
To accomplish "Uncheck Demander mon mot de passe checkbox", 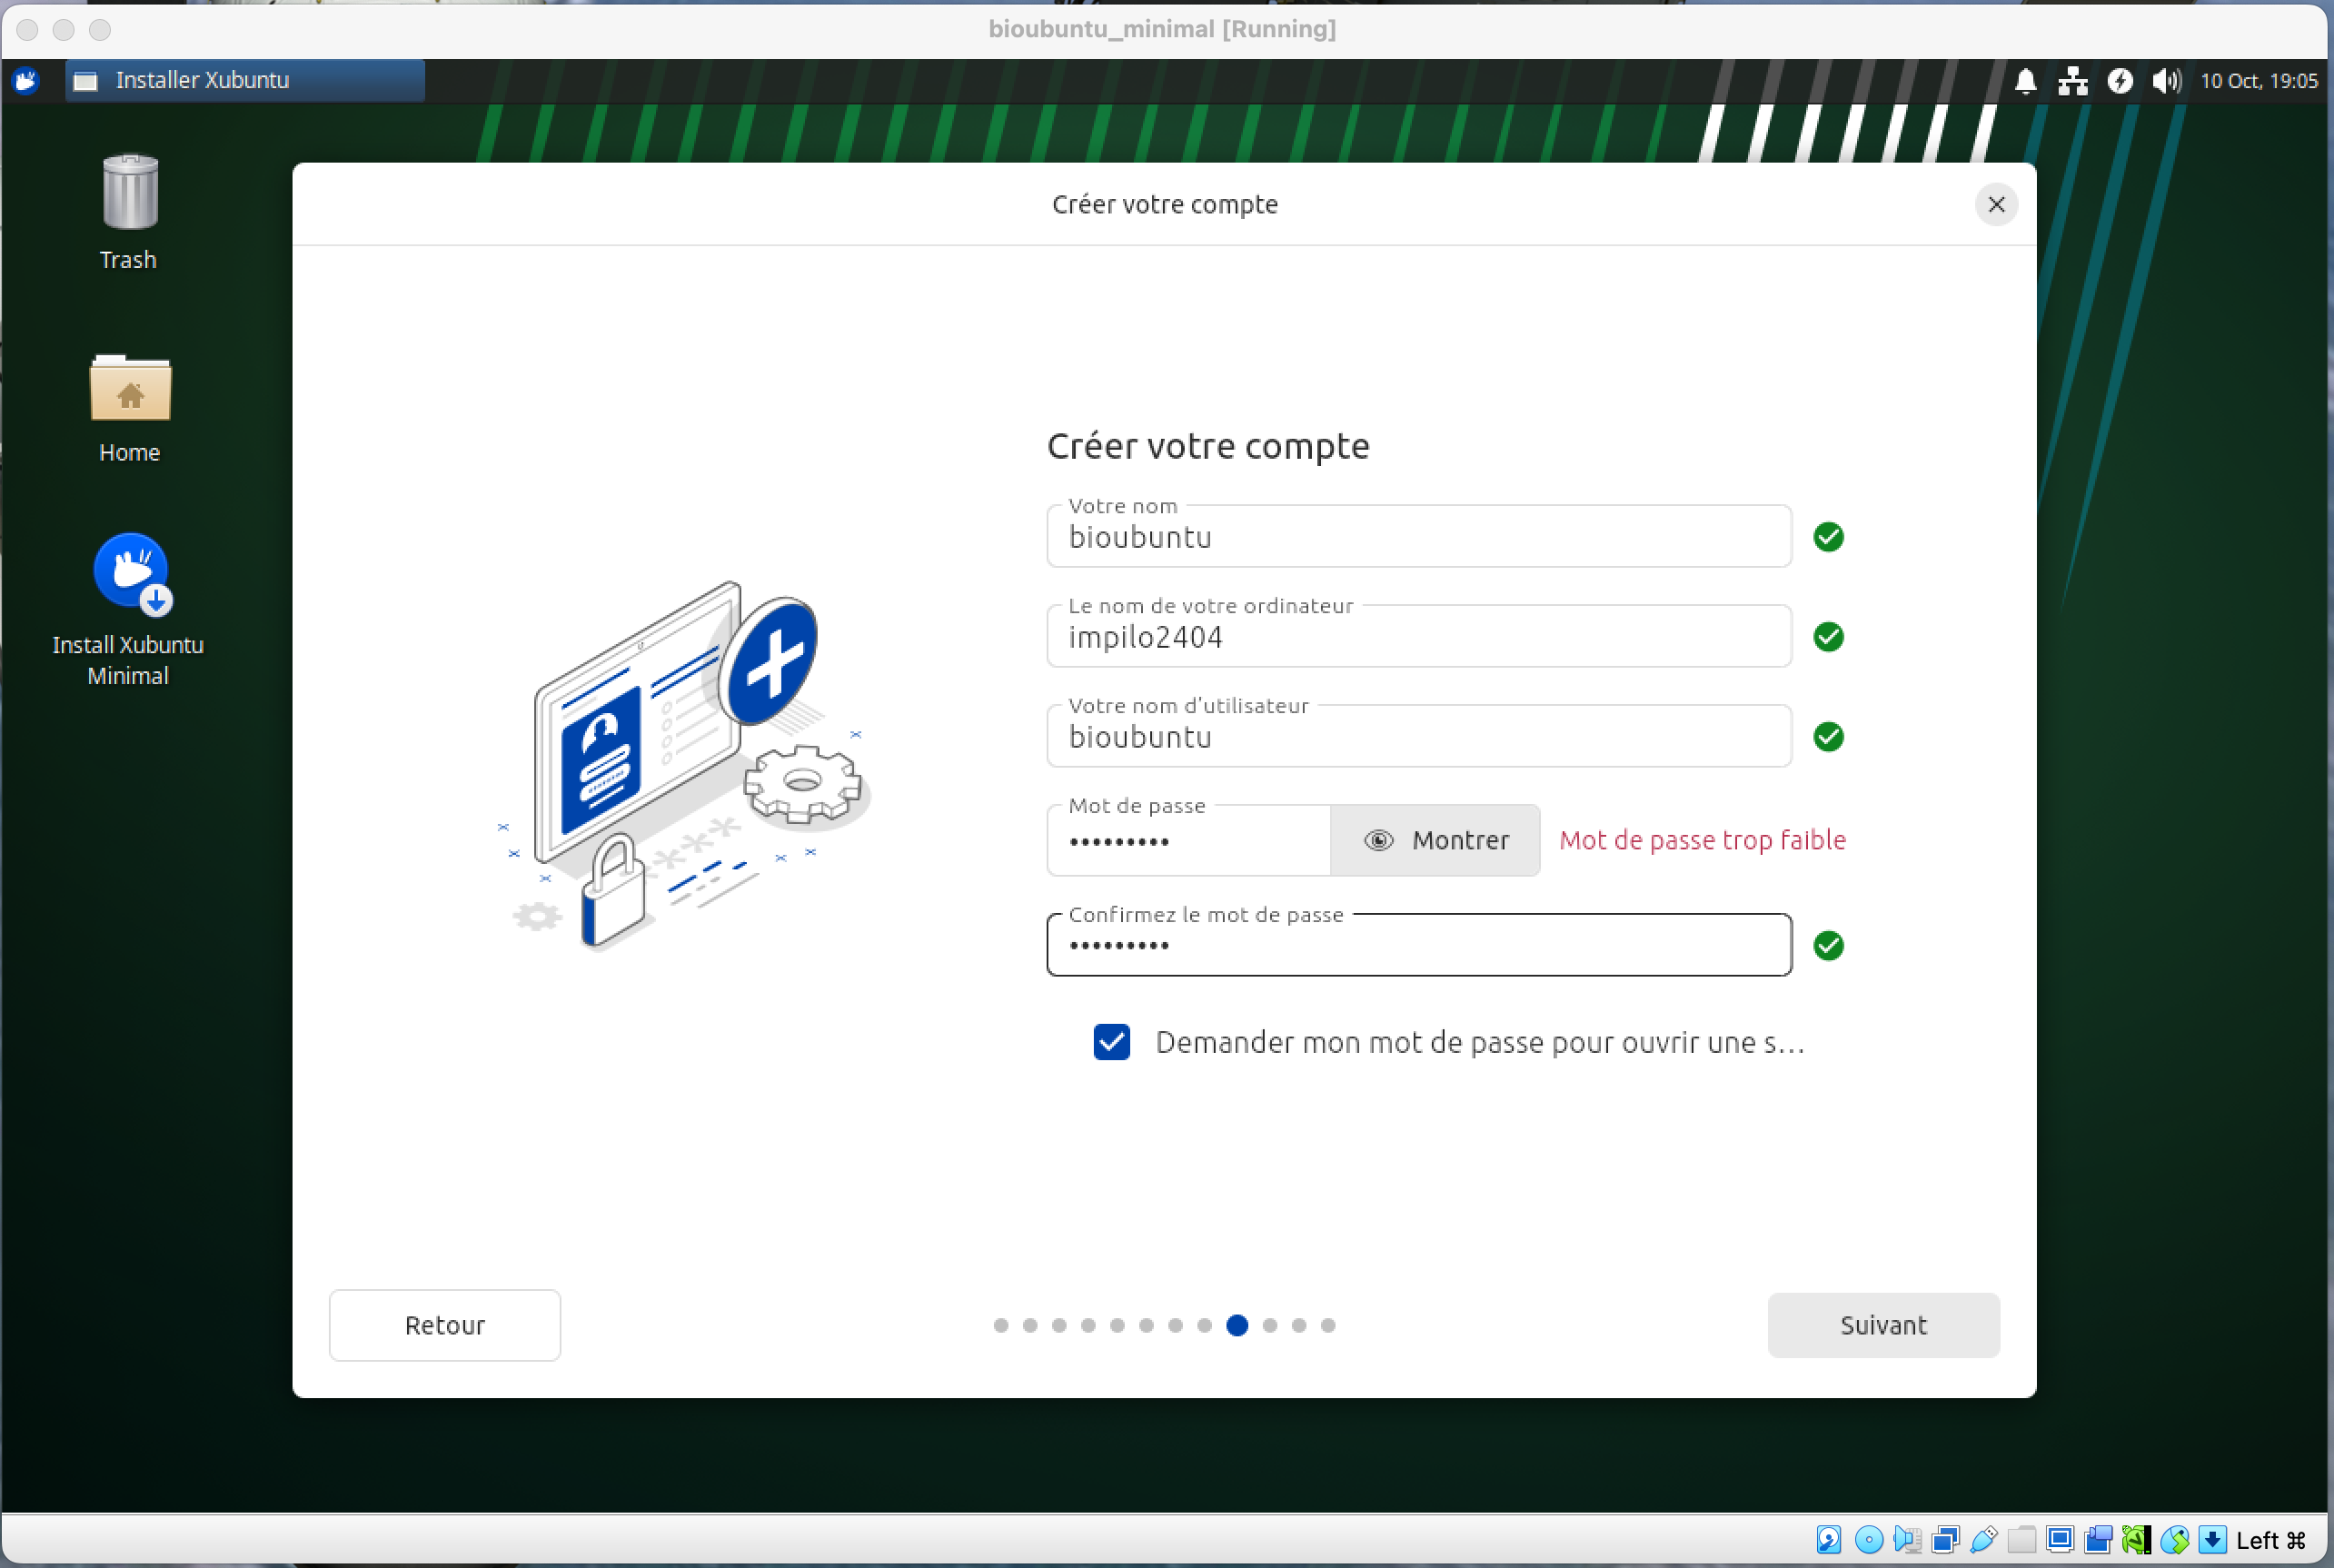I will coord(1111,1042).
